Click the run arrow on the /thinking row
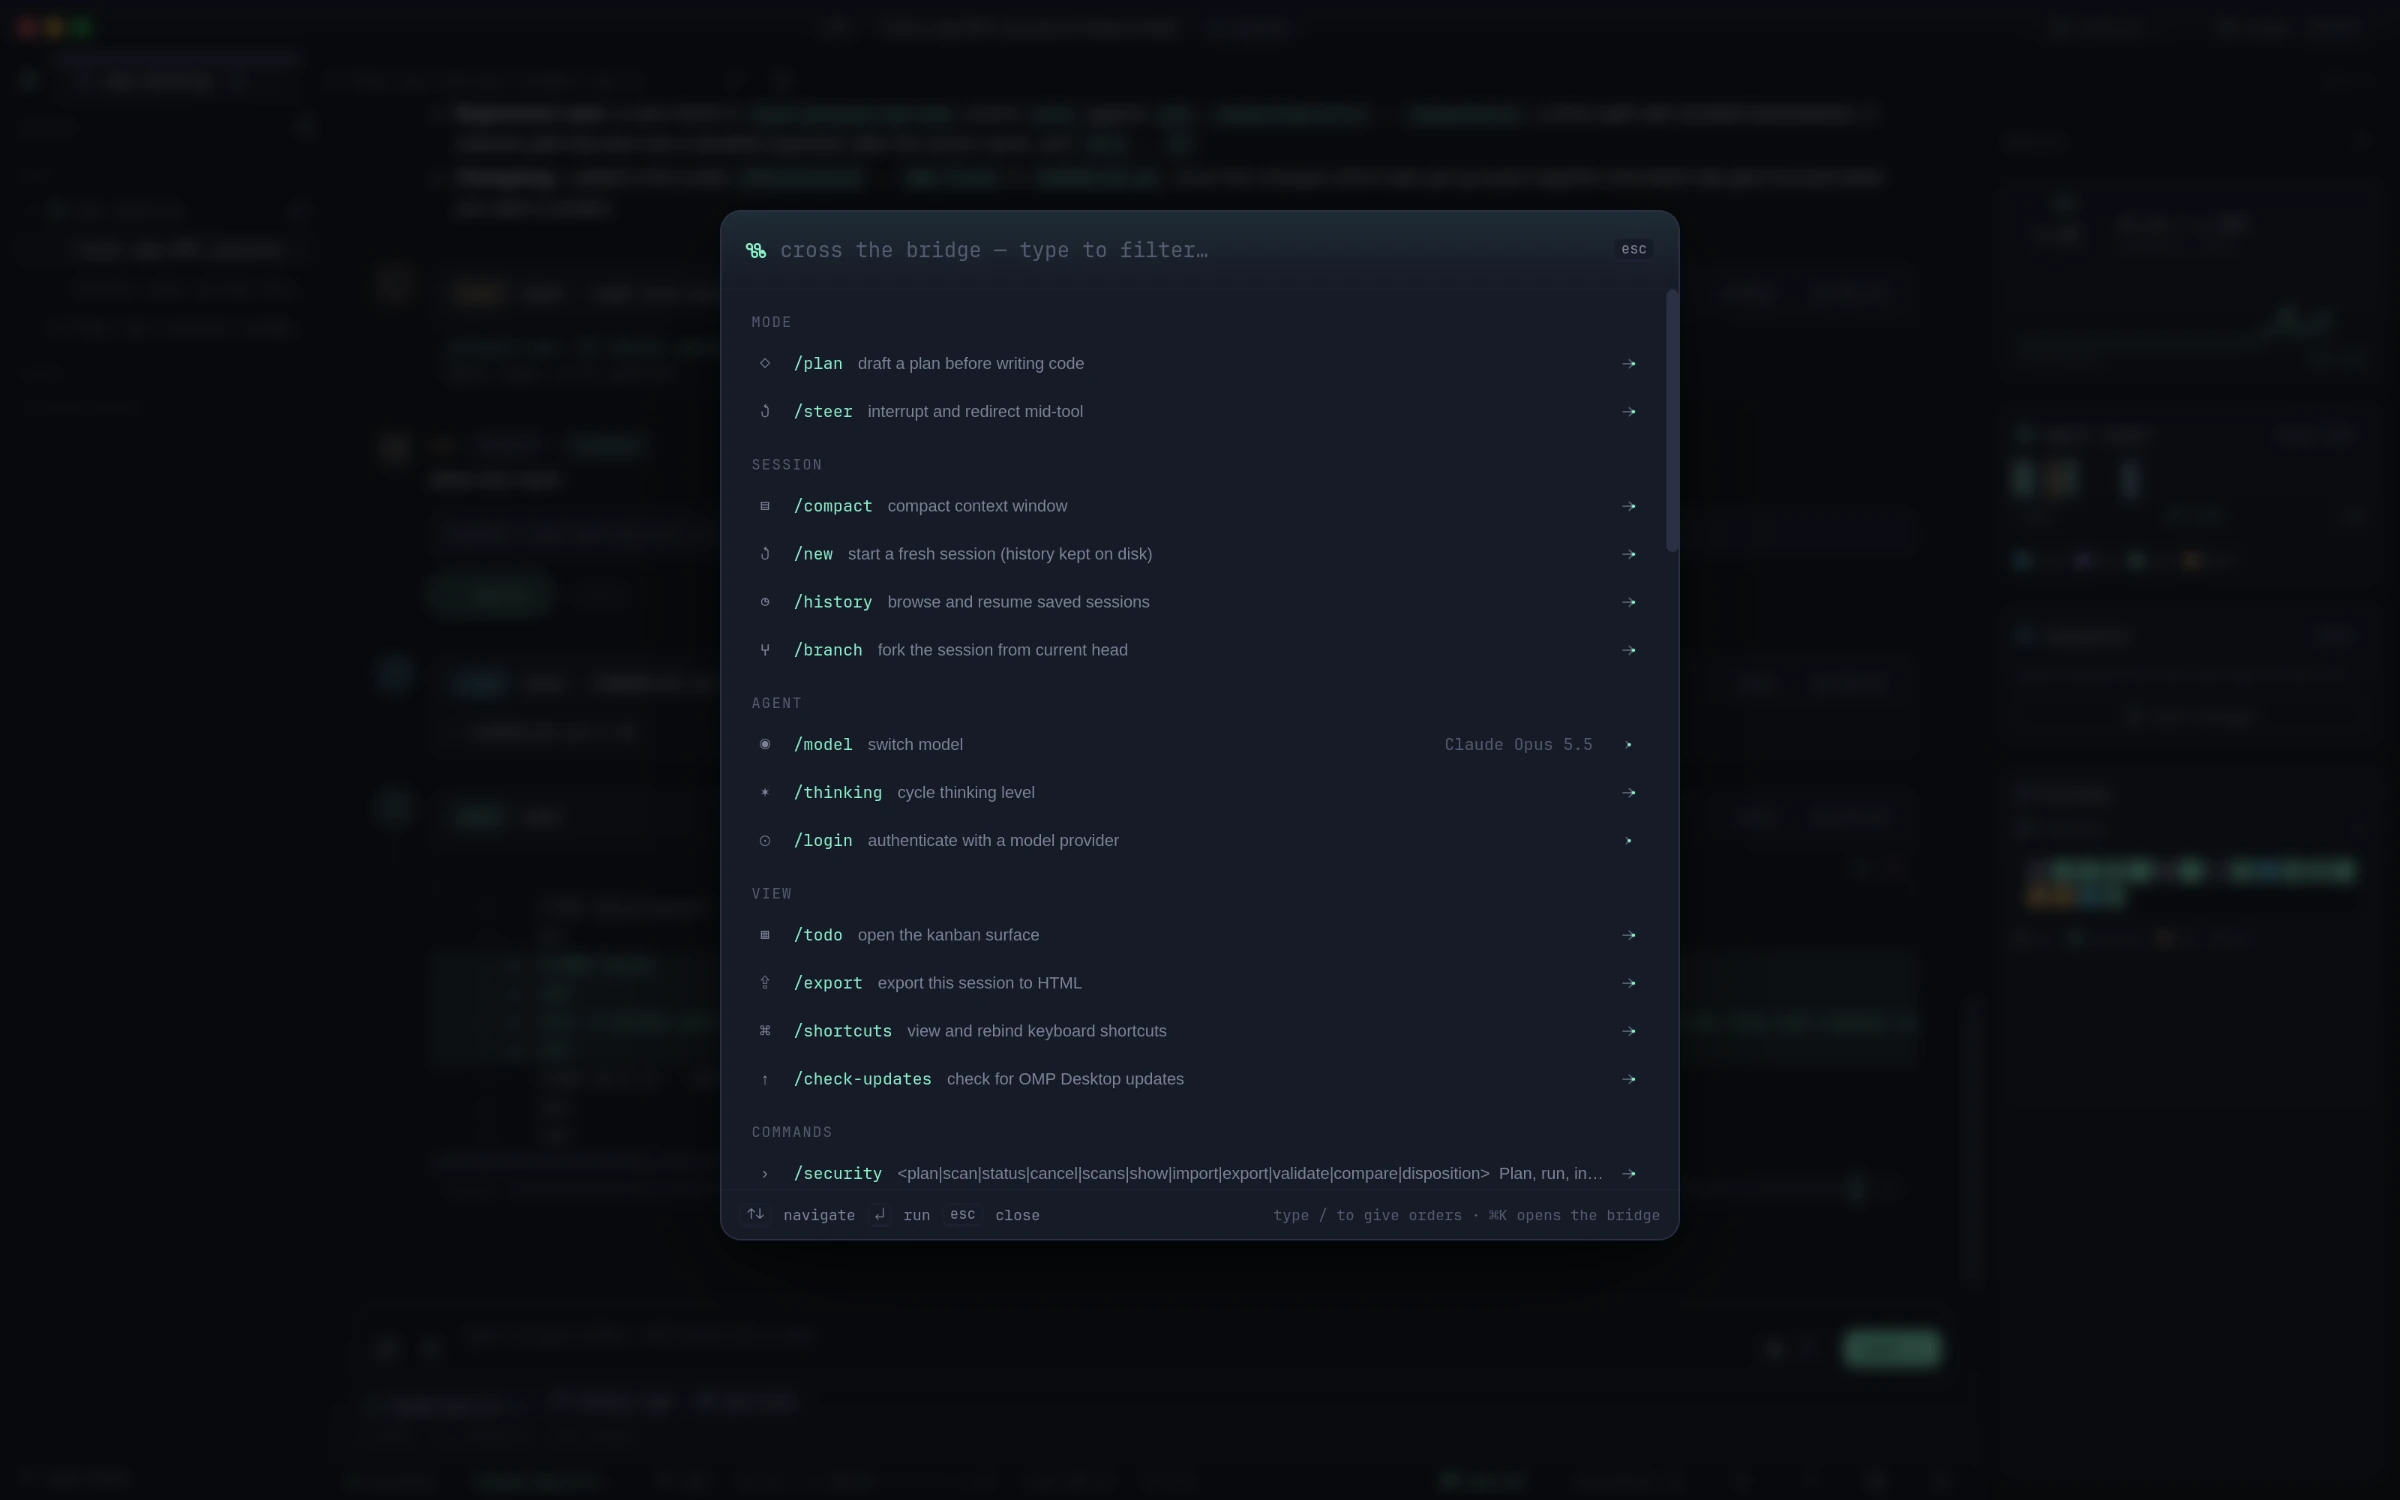Screen dimensions: 2400x1500 (x=1628, y=793)
